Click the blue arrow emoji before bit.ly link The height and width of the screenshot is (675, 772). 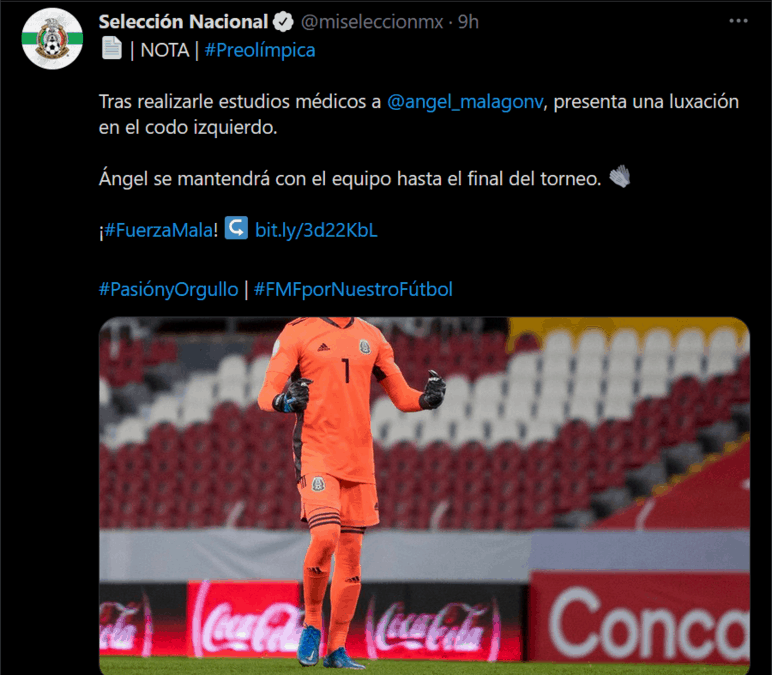(x=236, y=228)
